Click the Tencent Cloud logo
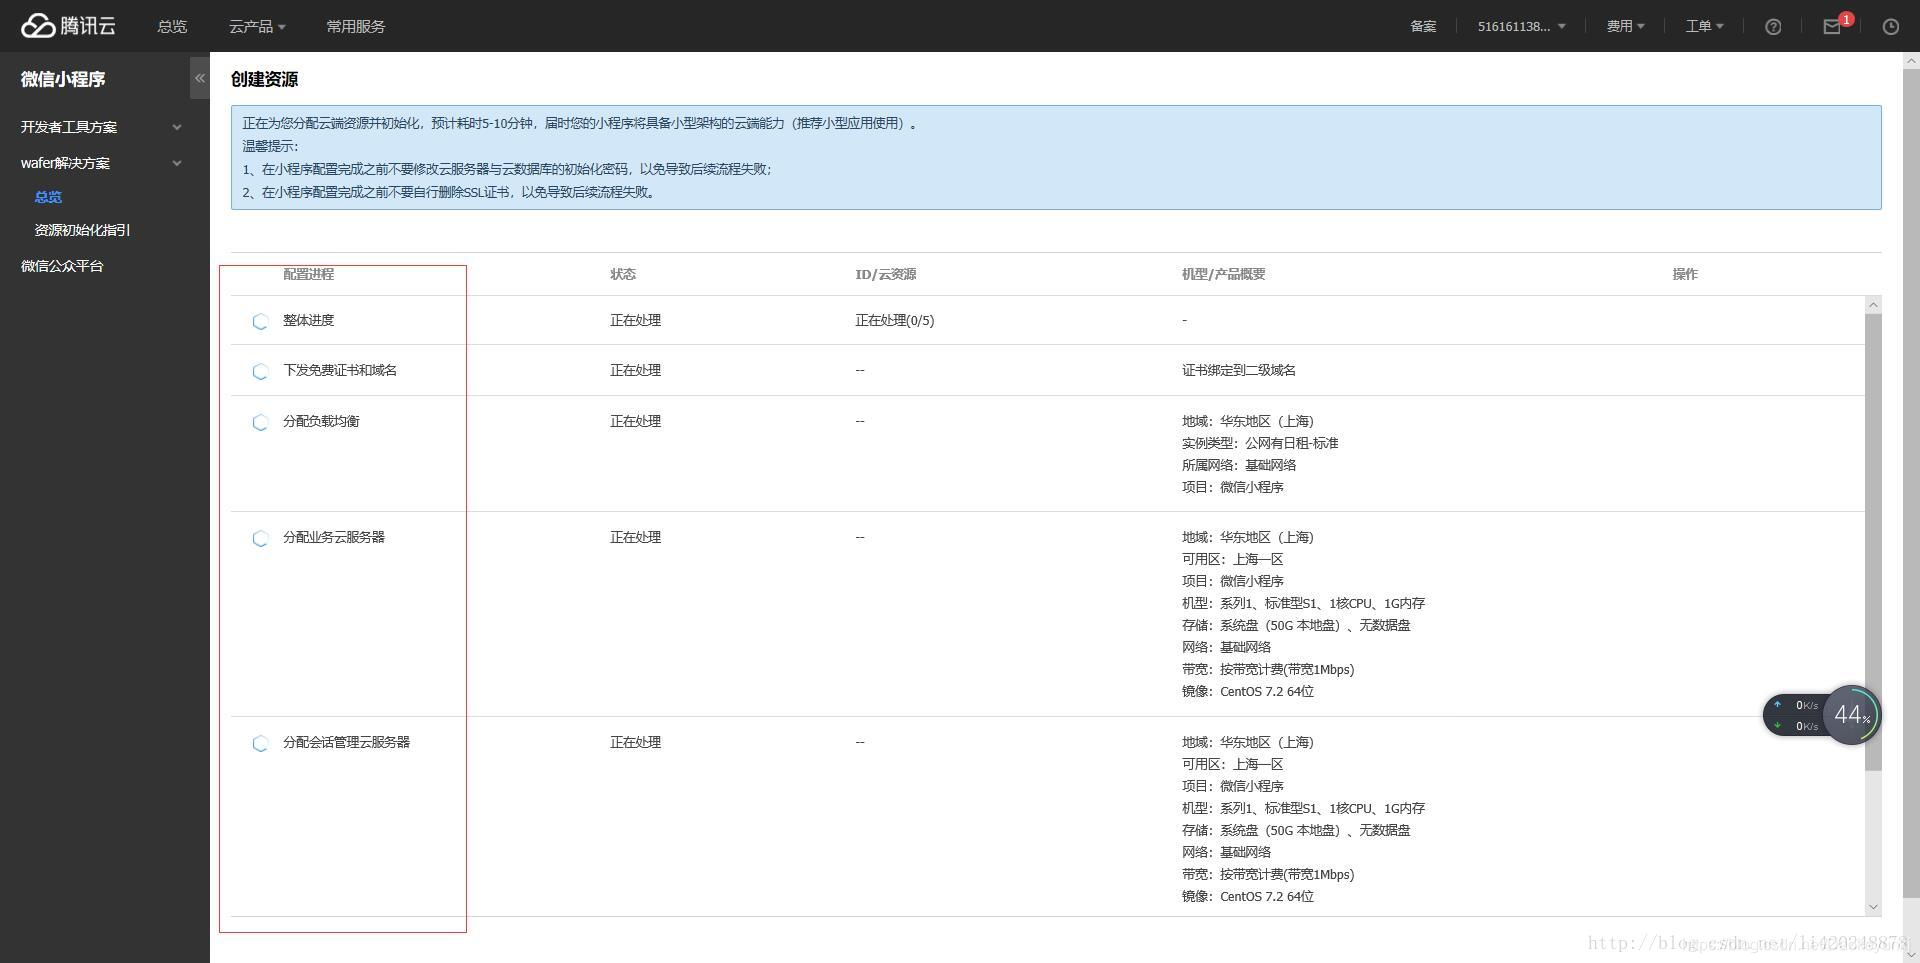Image resolution: width=1920 pixels, height=963 pixels. (68, 26)
